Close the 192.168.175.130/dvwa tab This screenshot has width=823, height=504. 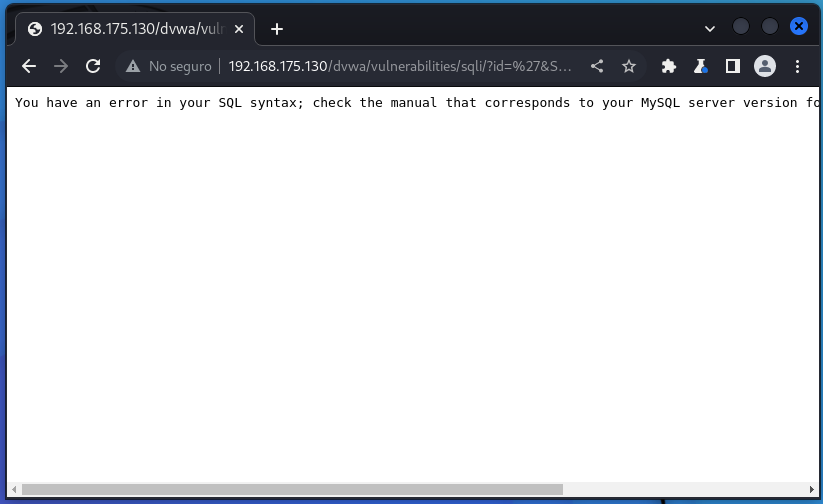[x=239, y=29]
